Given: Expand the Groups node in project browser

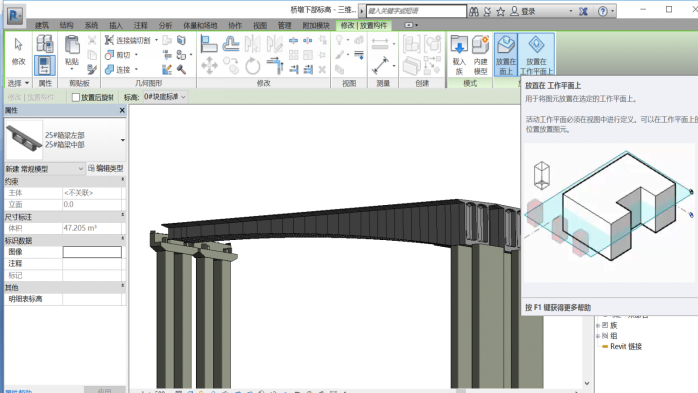Looking at the screenshot, I should pyautogui.click(x=599, y=336).
